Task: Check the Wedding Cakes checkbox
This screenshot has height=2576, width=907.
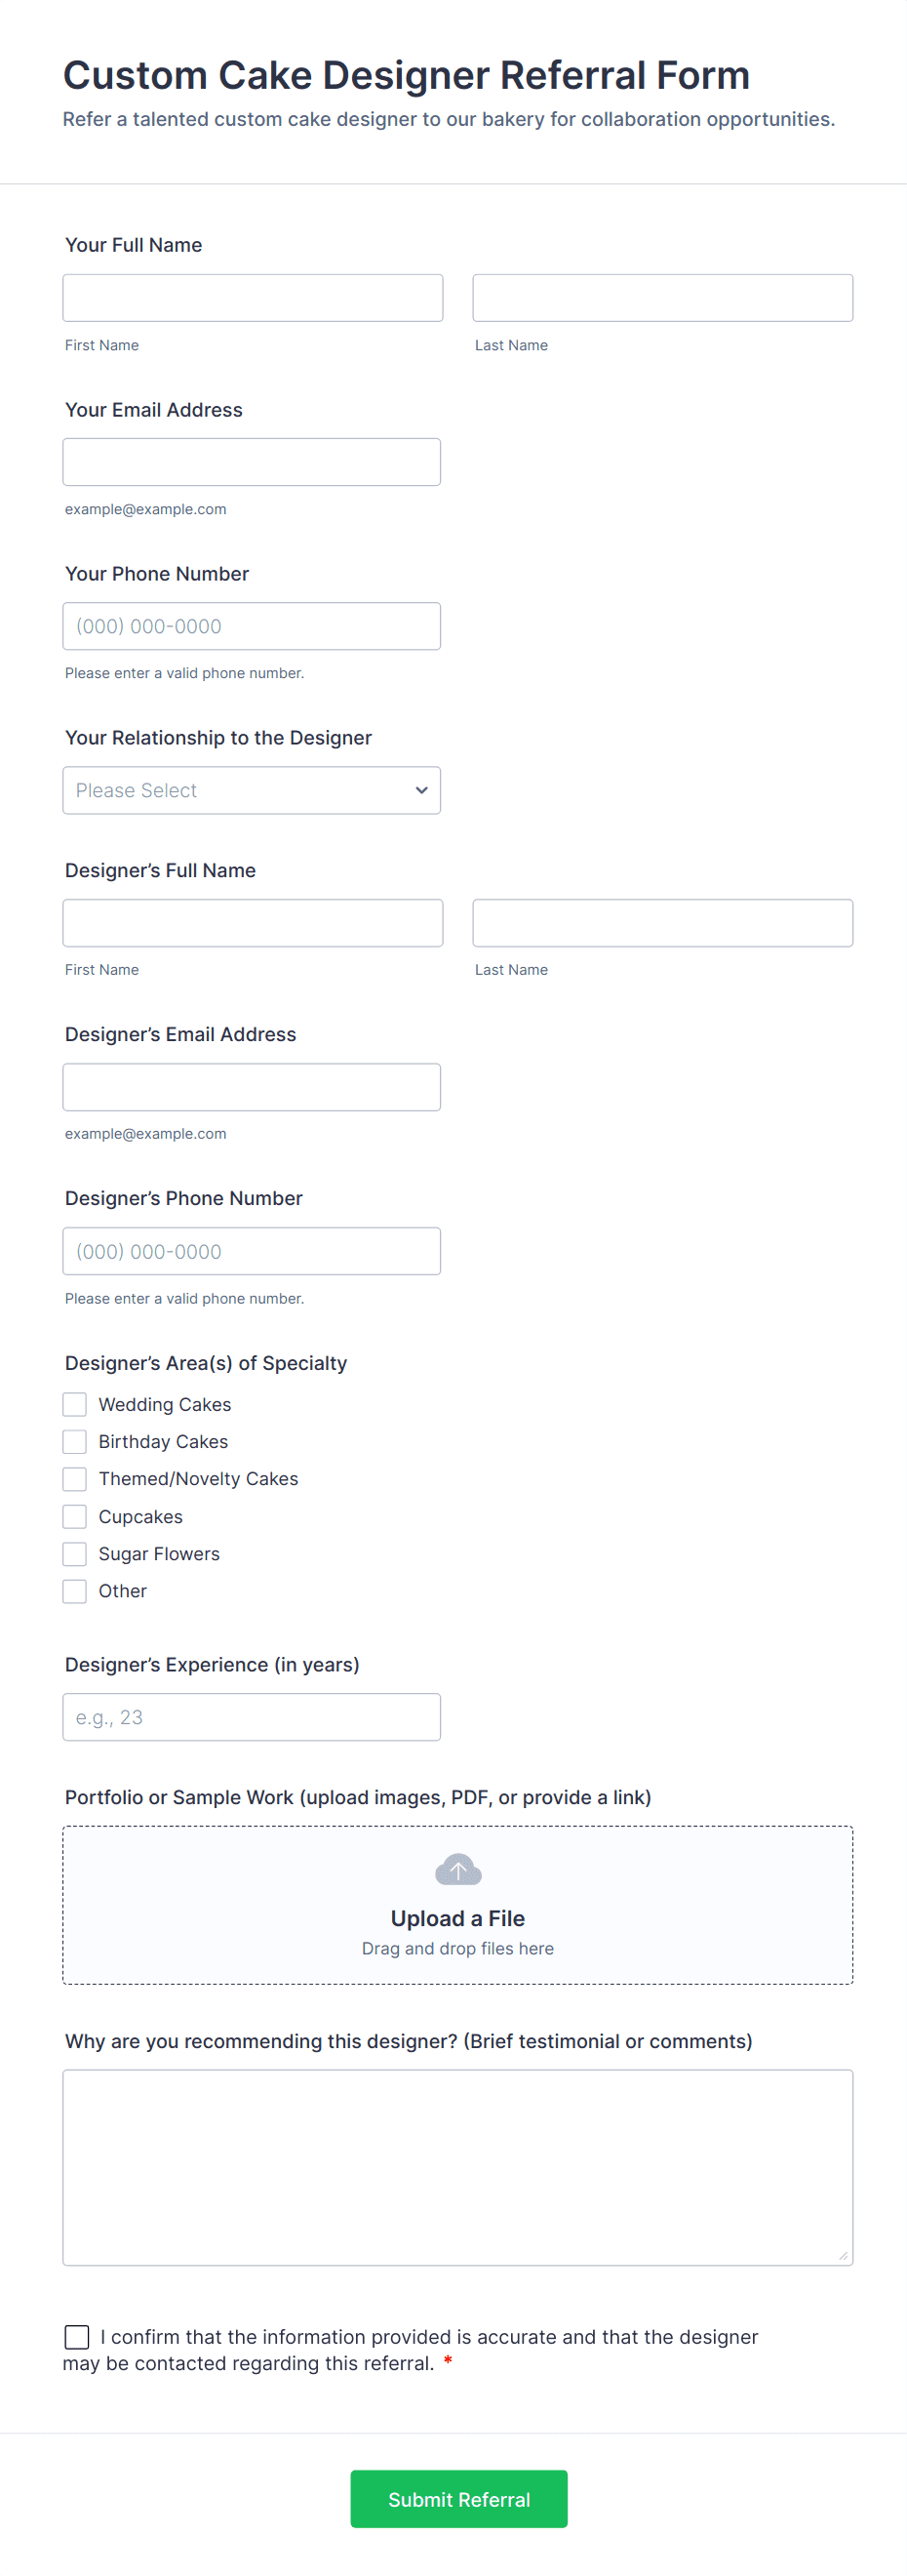Action: point(75,1404)
